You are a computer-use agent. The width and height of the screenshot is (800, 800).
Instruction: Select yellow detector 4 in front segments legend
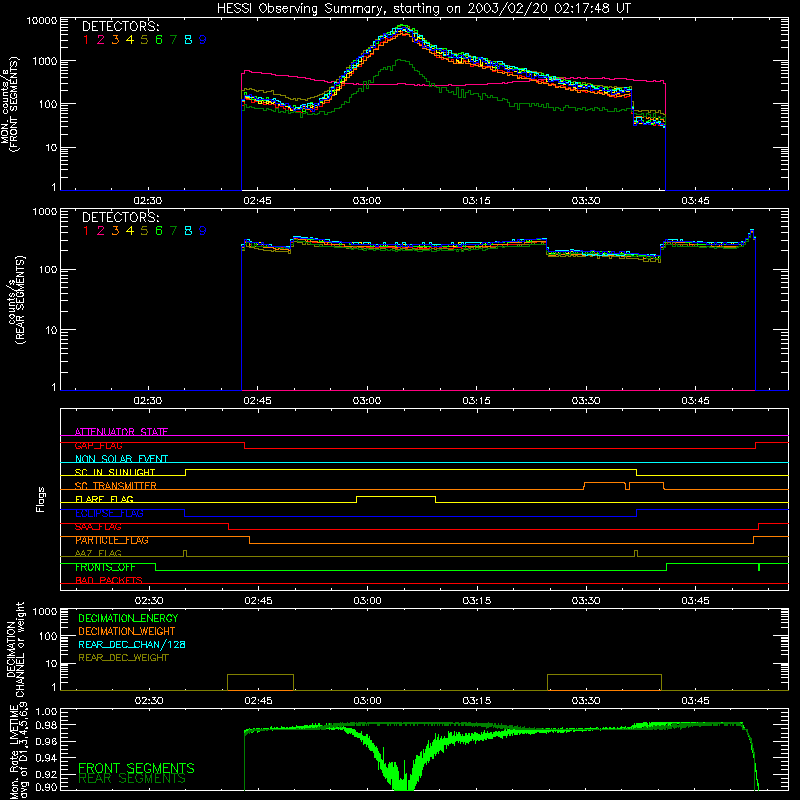coord(130,40)
